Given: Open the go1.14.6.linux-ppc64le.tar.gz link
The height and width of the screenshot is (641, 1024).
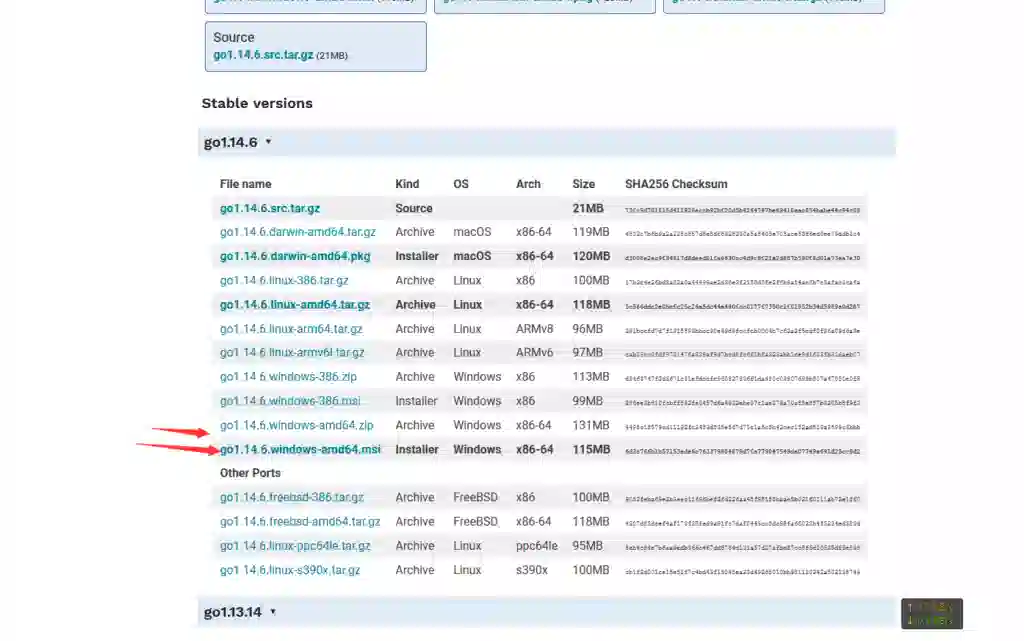Looking at the screenshot, I should 295,546.
